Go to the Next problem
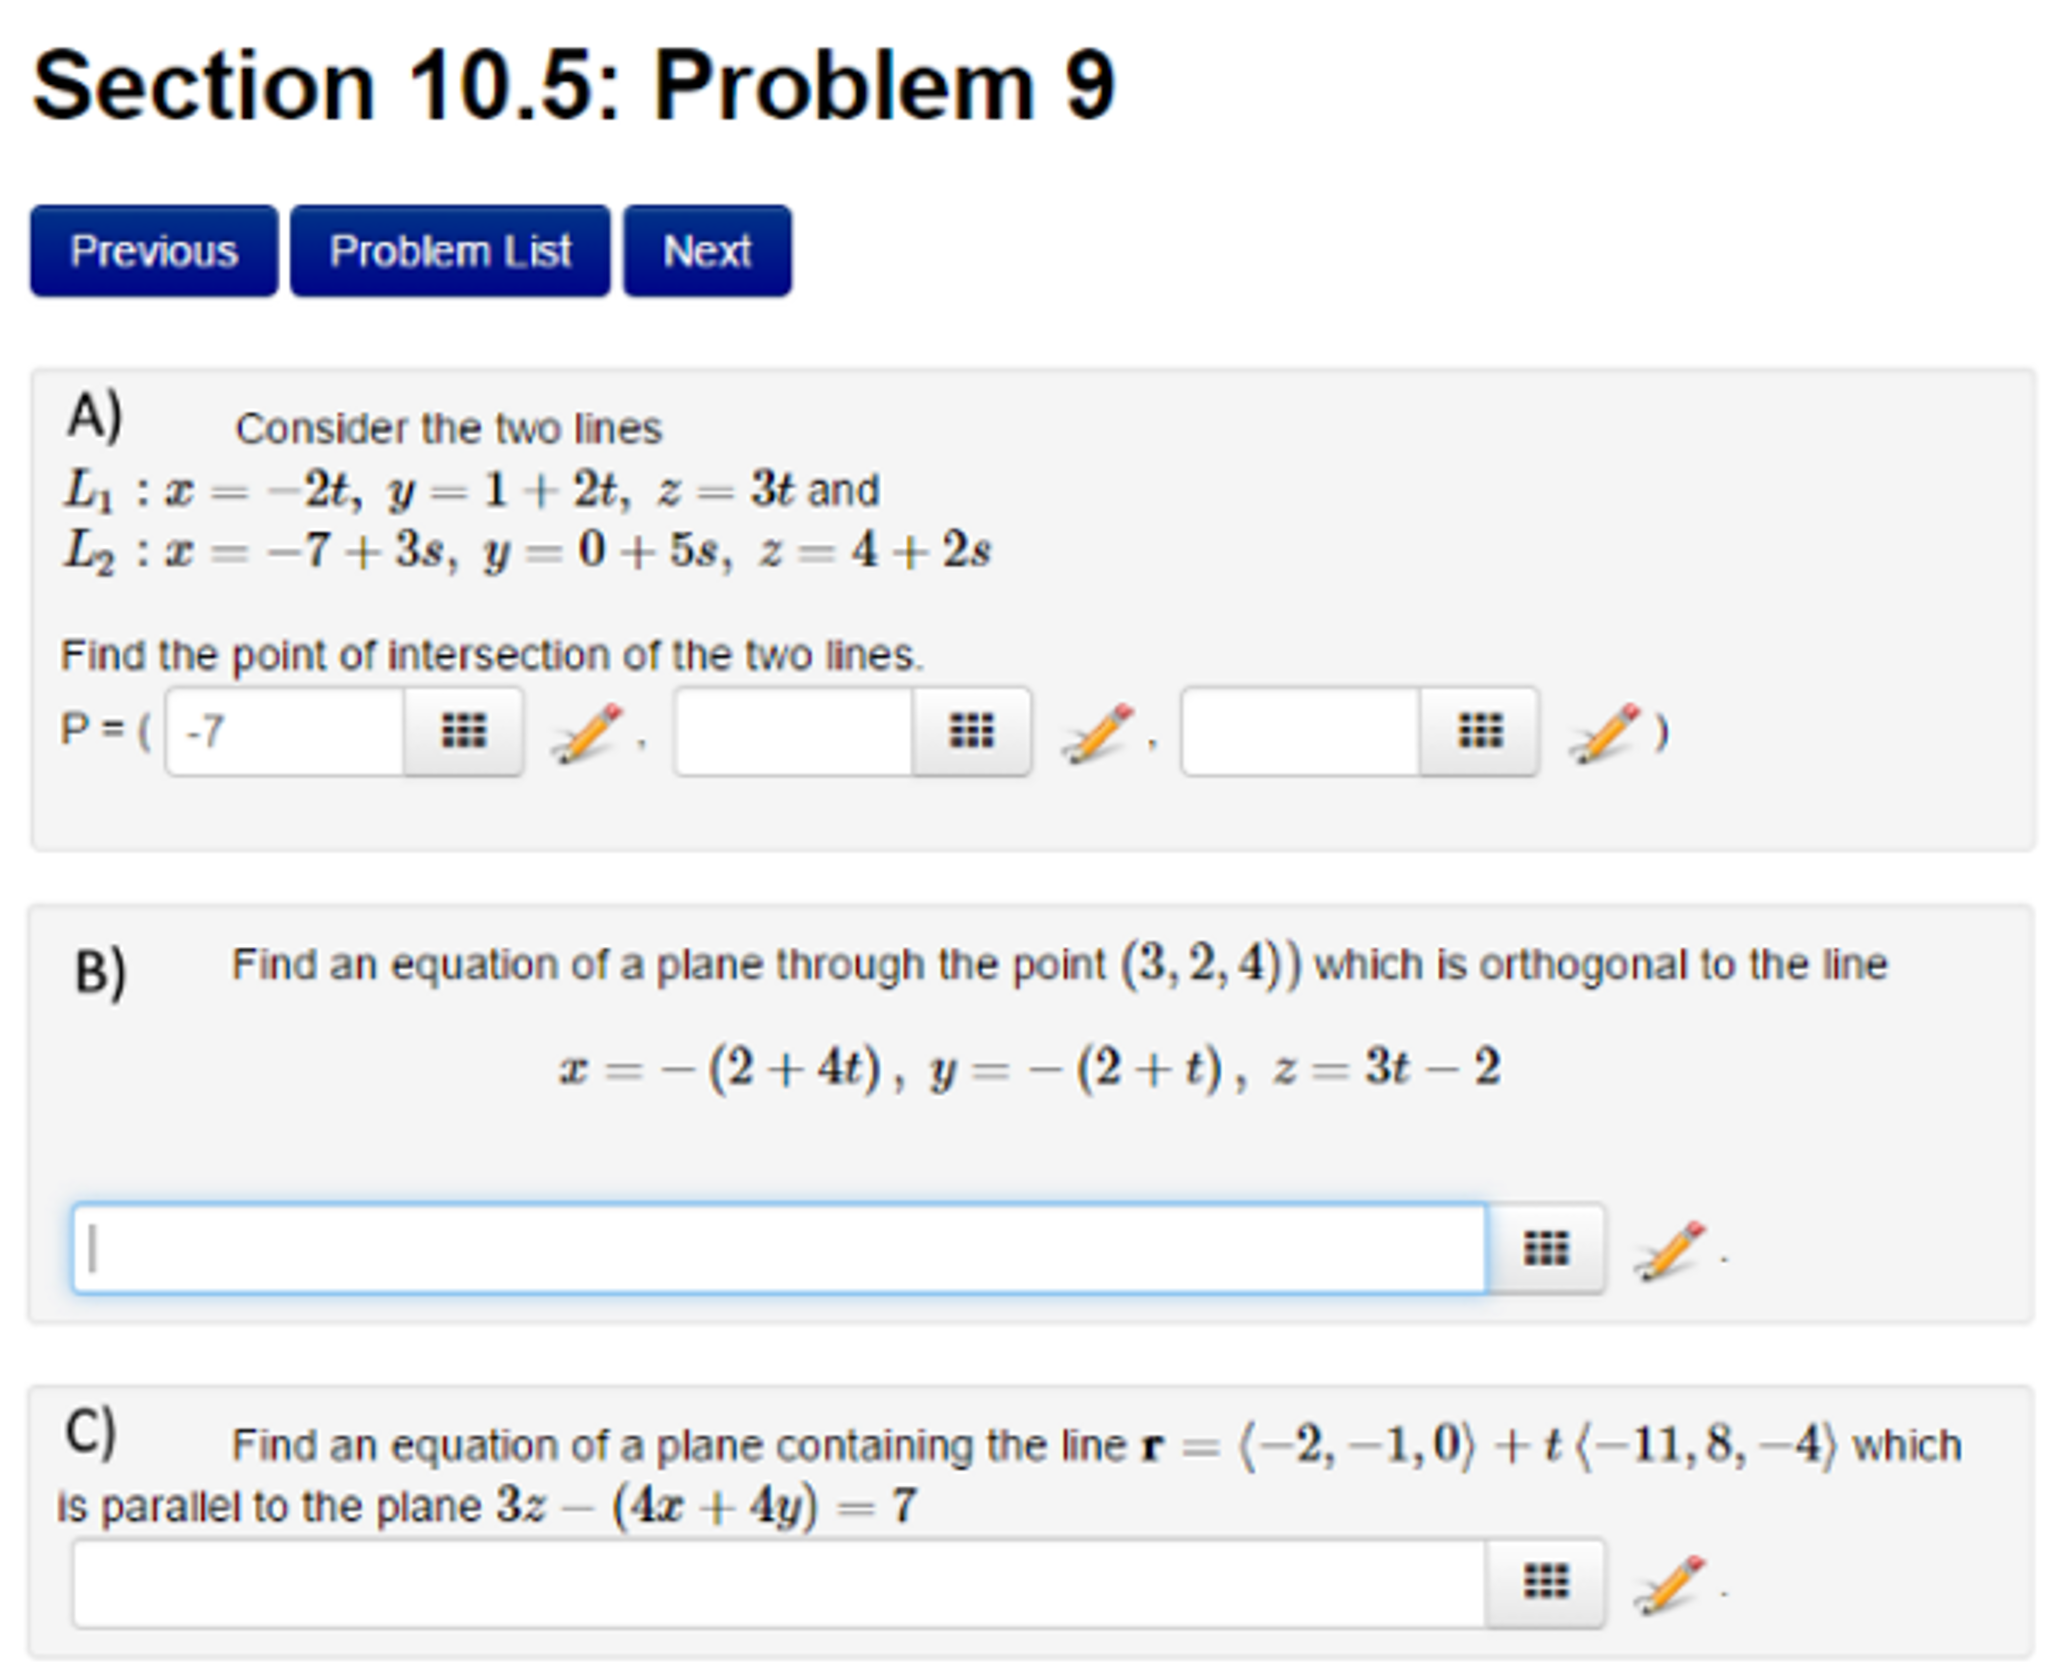 [x=707, y=251]
